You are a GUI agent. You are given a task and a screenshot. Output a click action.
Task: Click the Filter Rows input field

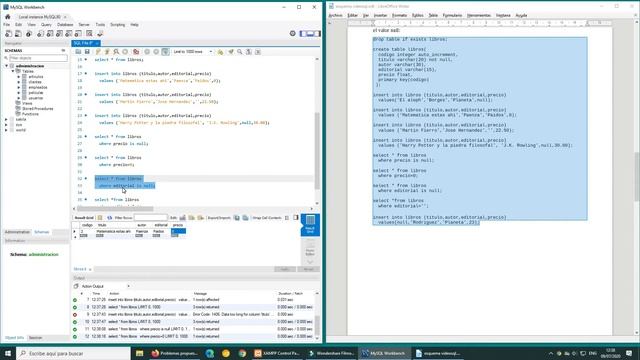tap(151, 218)
